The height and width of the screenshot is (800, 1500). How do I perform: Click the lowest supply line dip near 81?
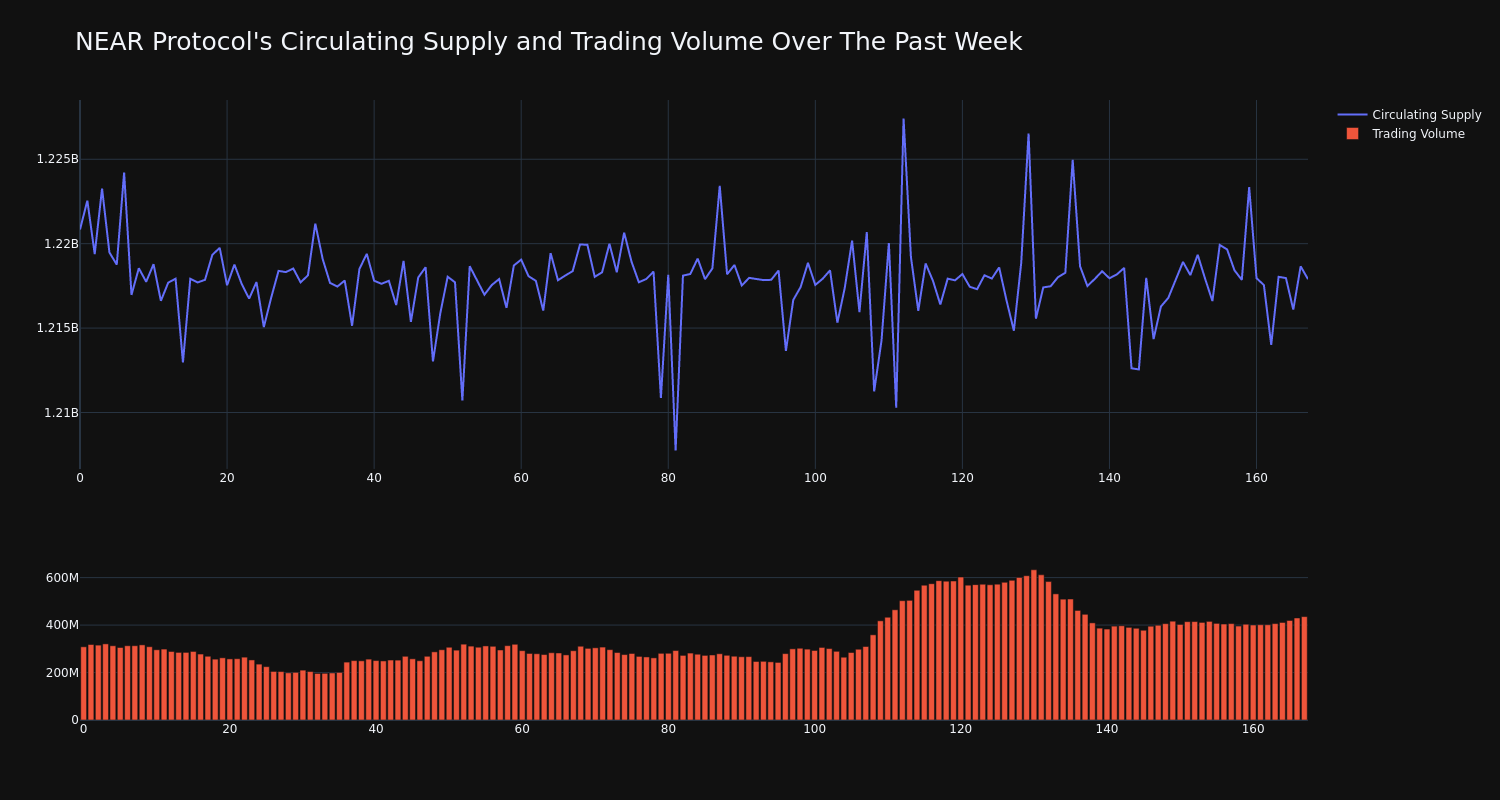pos(675,450)
